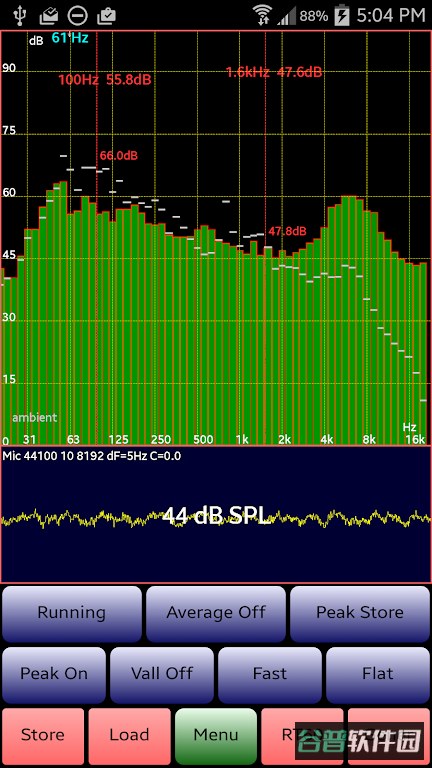Tap the cellular signal bars icon
Screen dimensions: 432x768
tap(287, 17)
